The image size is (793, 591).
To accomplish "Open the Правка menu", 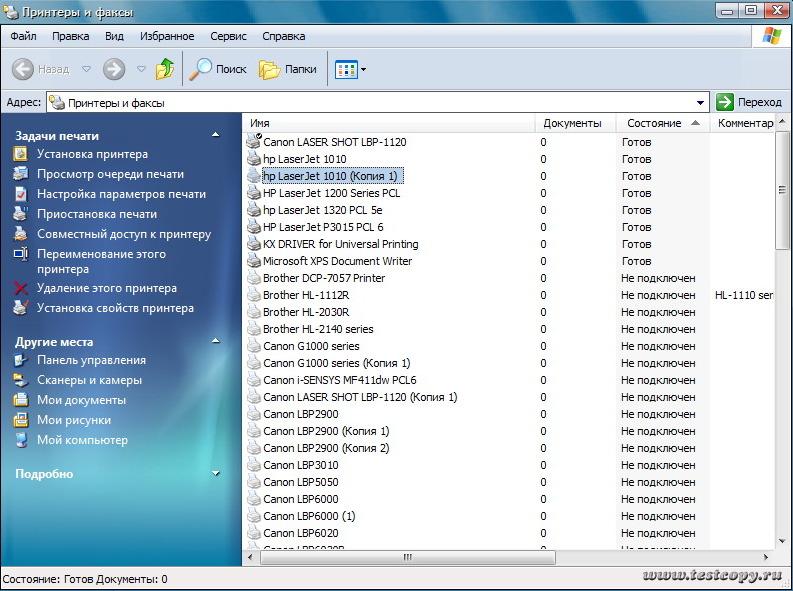I will [71, 36].
